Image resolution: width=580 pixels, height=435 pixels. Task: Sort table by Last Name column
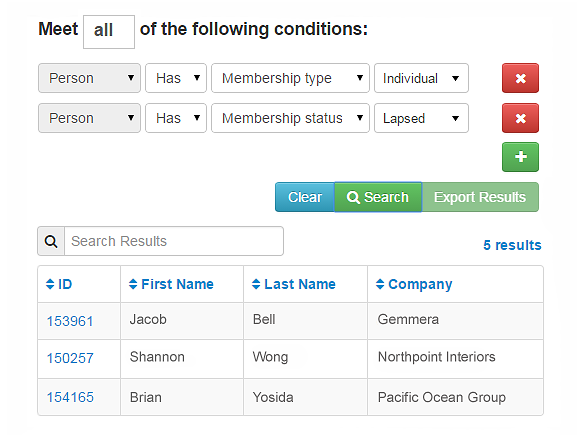pyautogui.click(x=294, y=284)
